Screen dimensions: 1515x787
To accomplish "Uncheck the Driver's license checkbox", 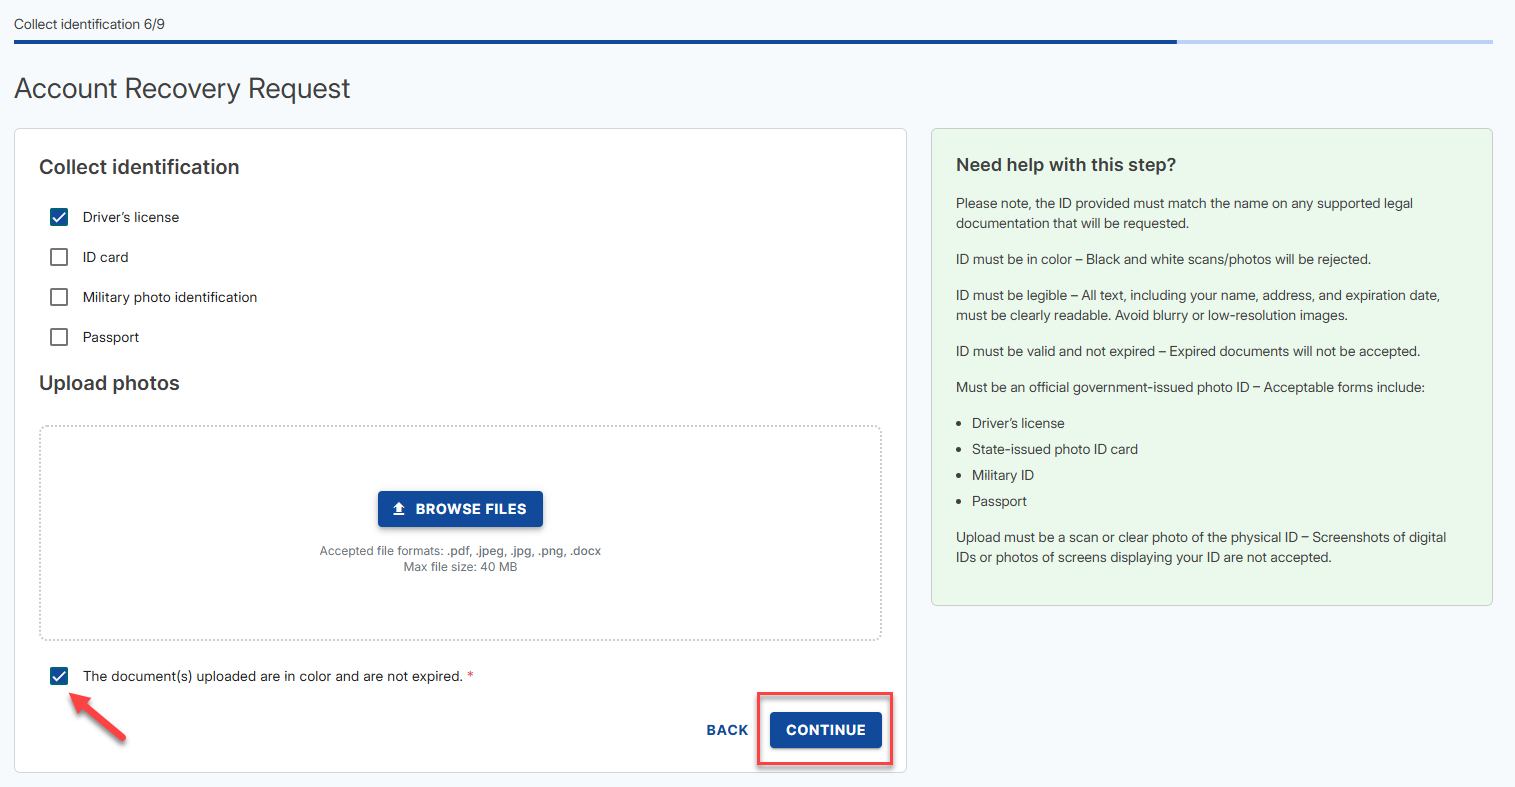I will [59, 217].
